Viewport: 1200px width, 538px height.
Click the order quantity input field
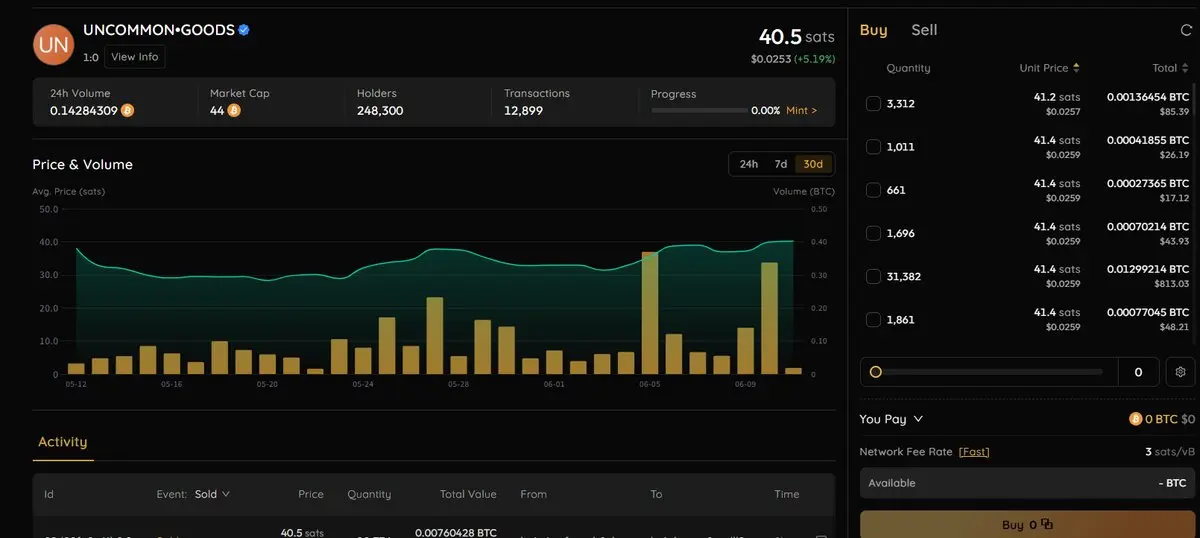coord(1138,372)
